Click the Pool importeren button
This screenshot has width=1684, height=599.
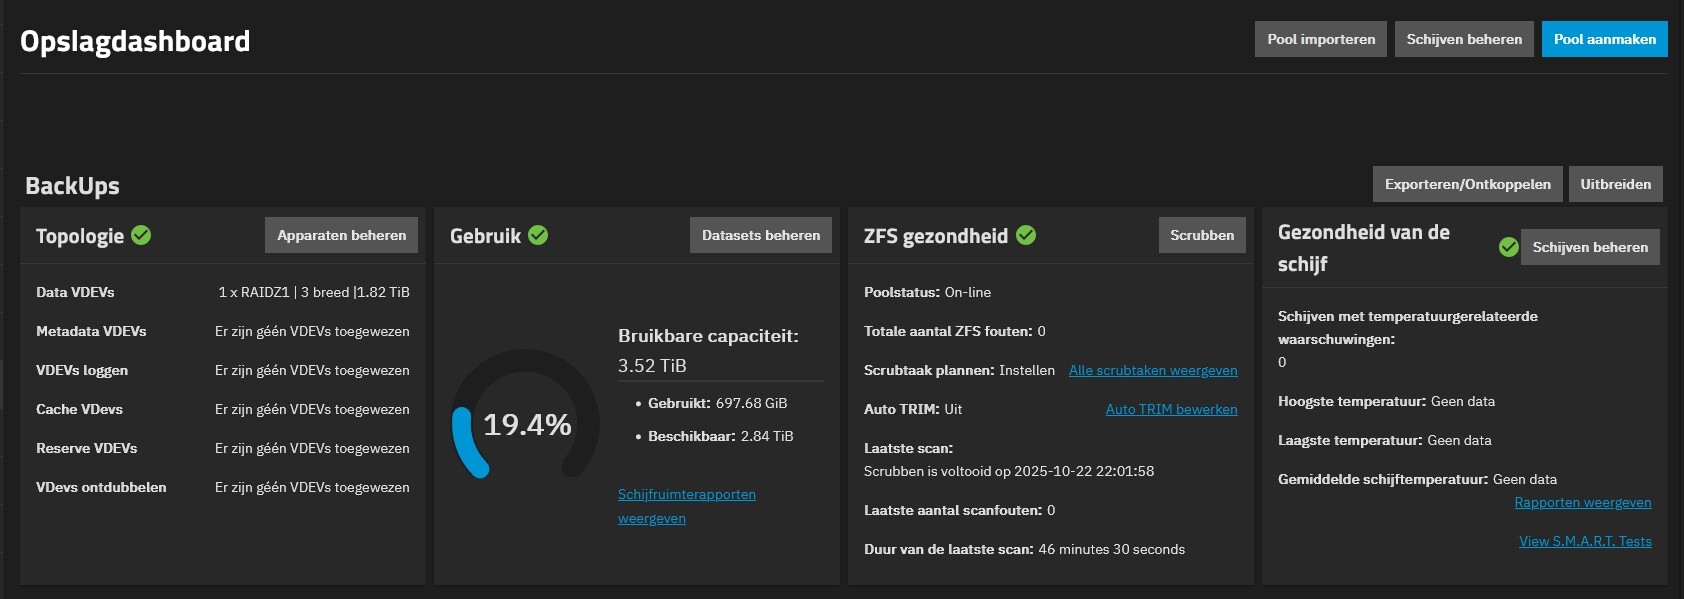[x=1320, y=39]
